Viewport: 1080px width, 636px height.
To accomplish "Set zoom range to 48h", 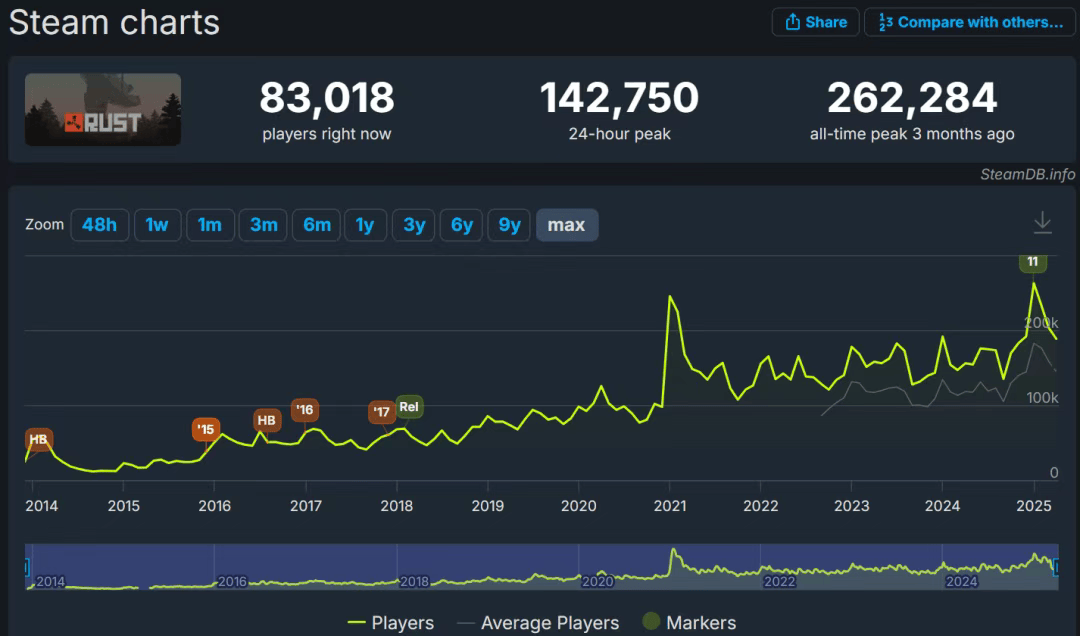I will click(99, 225).
